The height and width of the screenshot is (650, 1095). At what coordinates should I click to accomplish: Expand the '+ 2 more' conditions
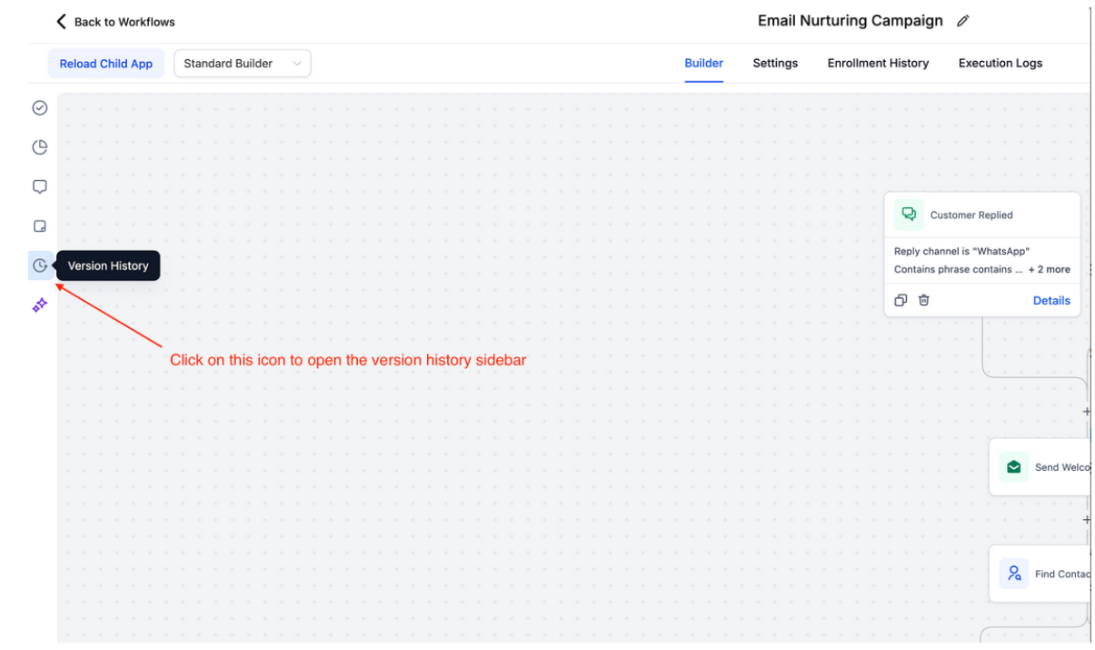point(1049,270)
